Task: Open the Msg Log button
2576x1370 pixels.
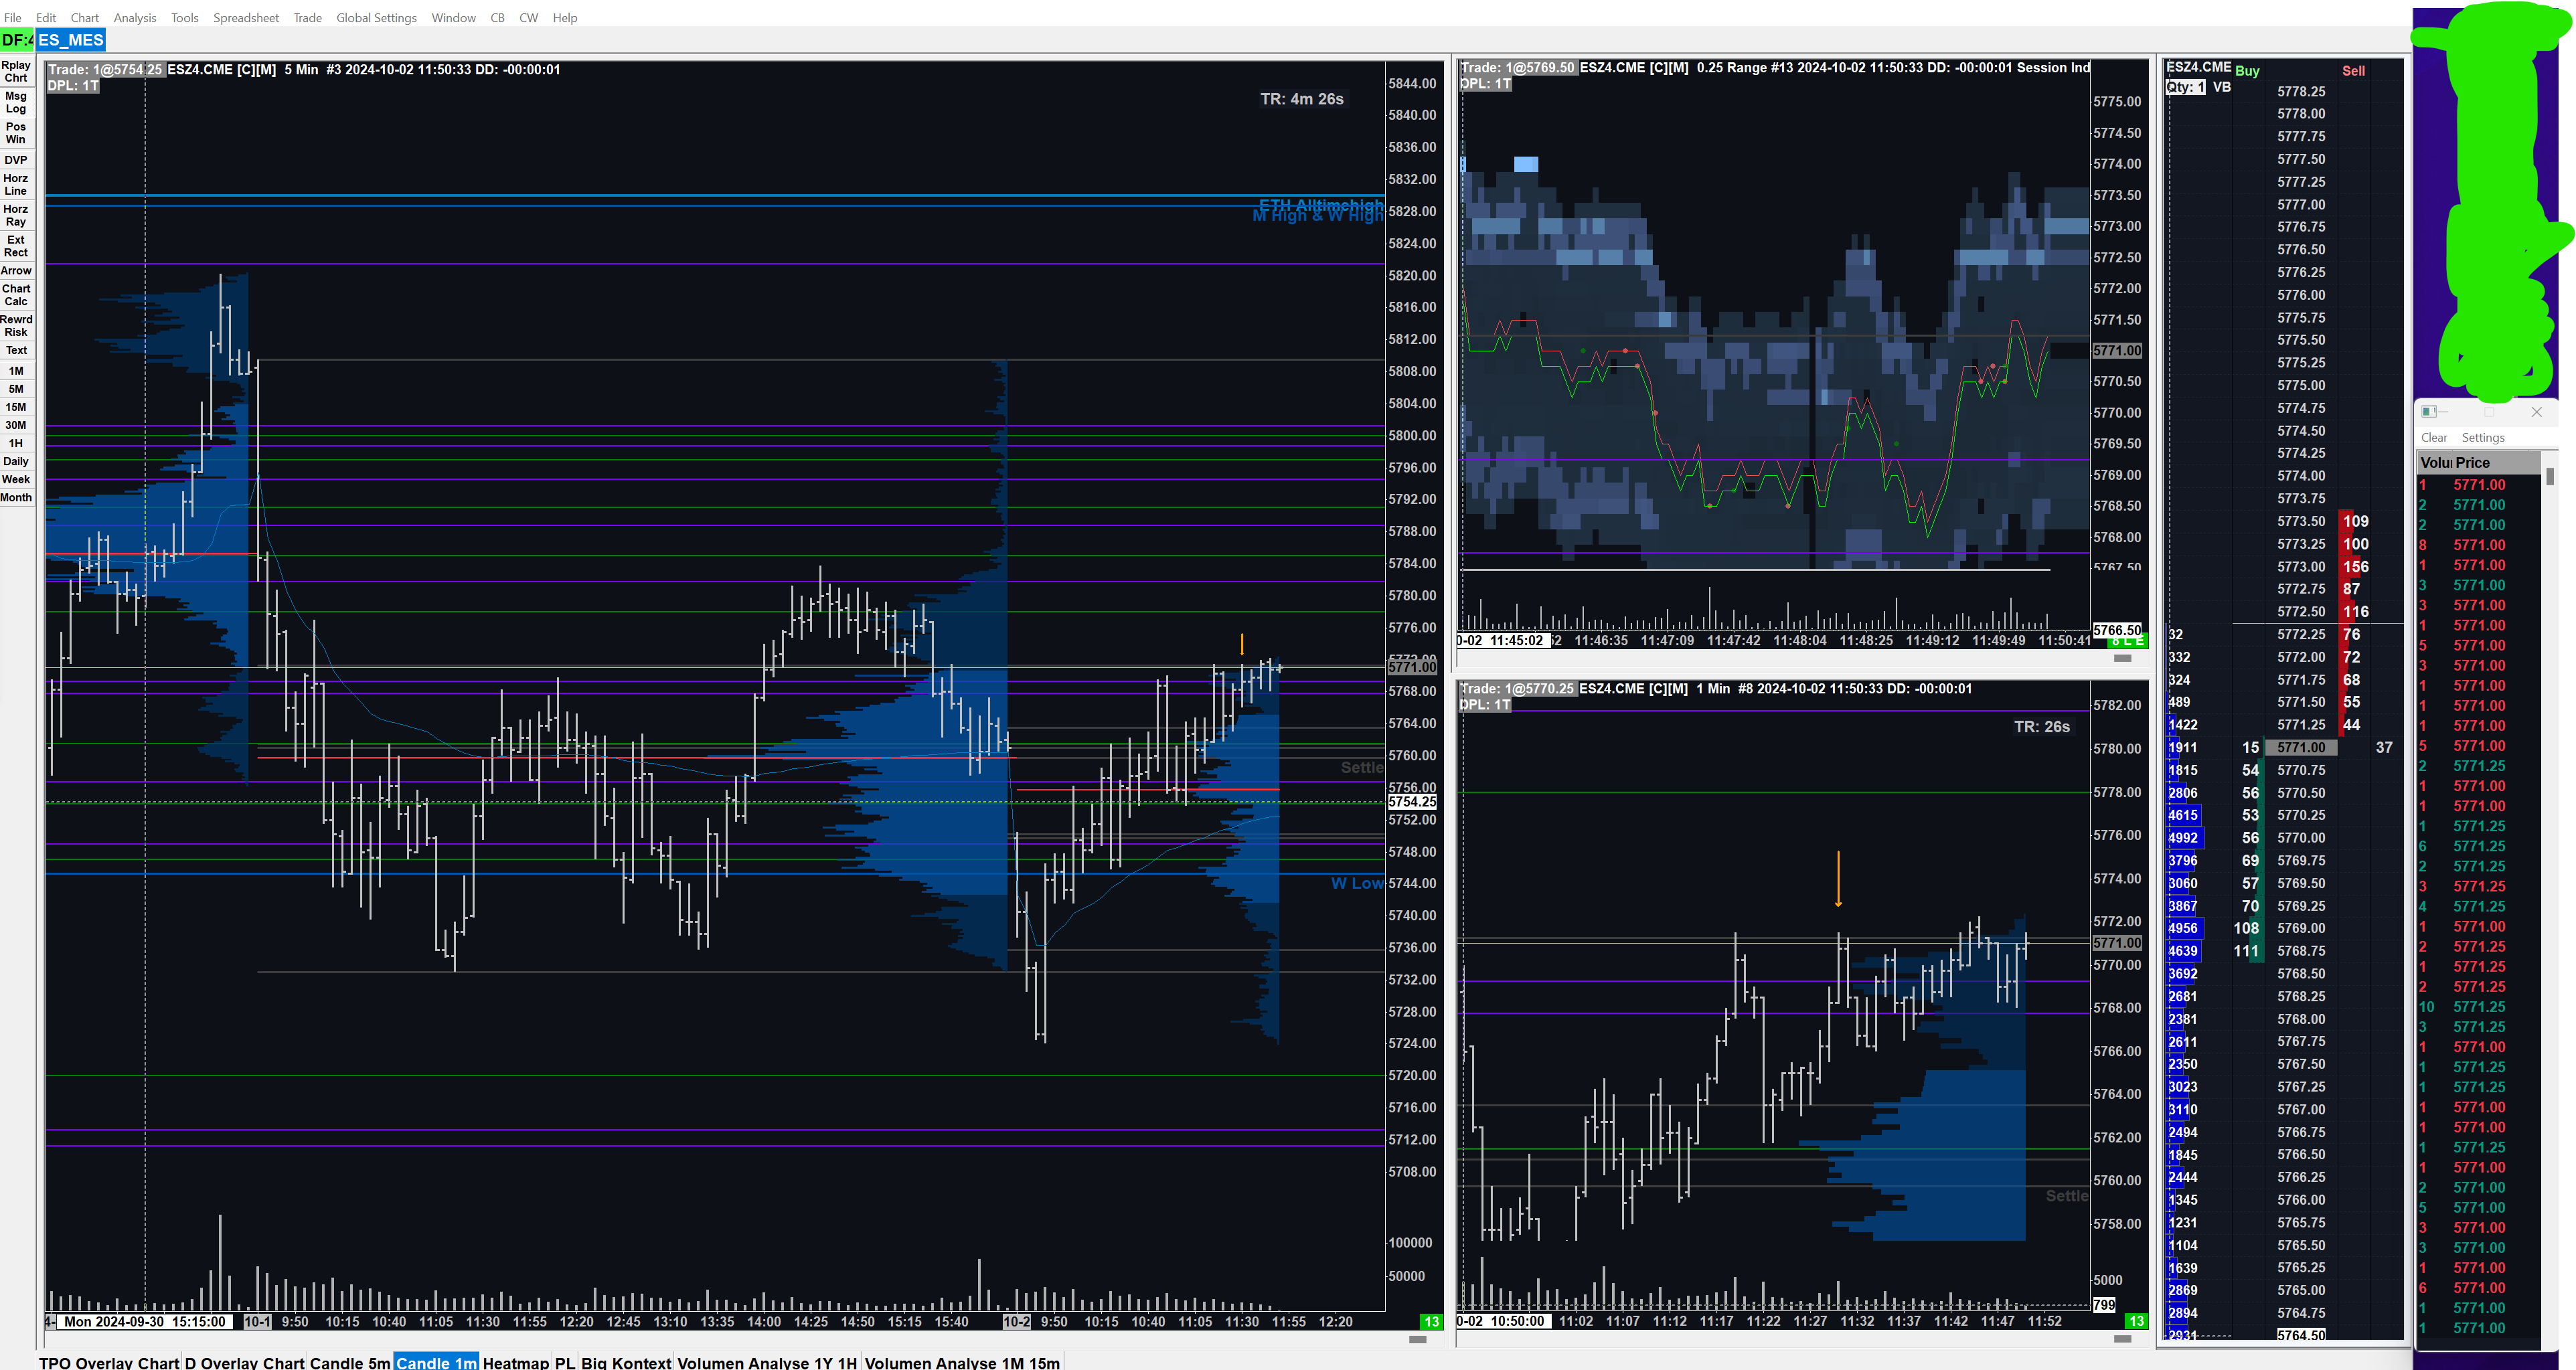Action: click(x=16, y=102)
